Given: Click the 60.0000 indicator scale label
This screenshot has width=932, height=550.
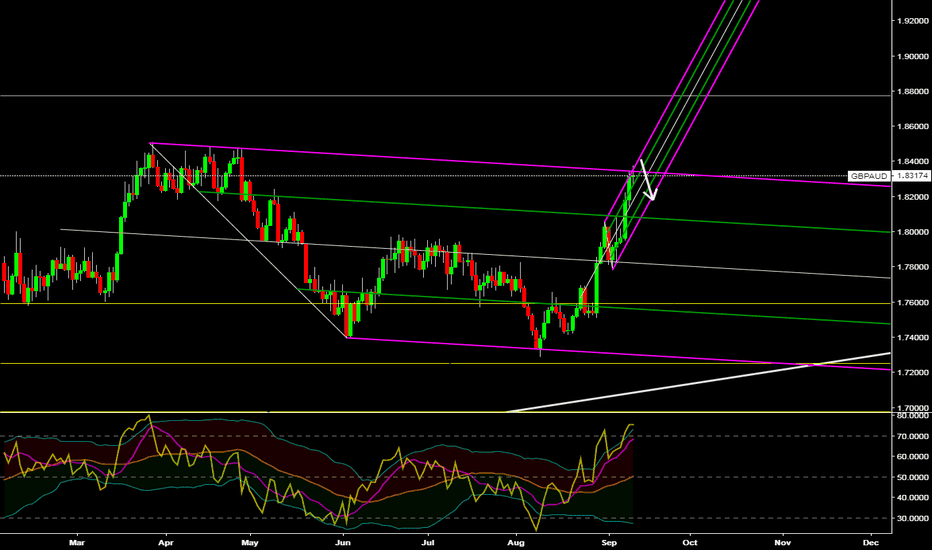Looking at the screenshot, I should pyautogui.click(x=912, y=457).
